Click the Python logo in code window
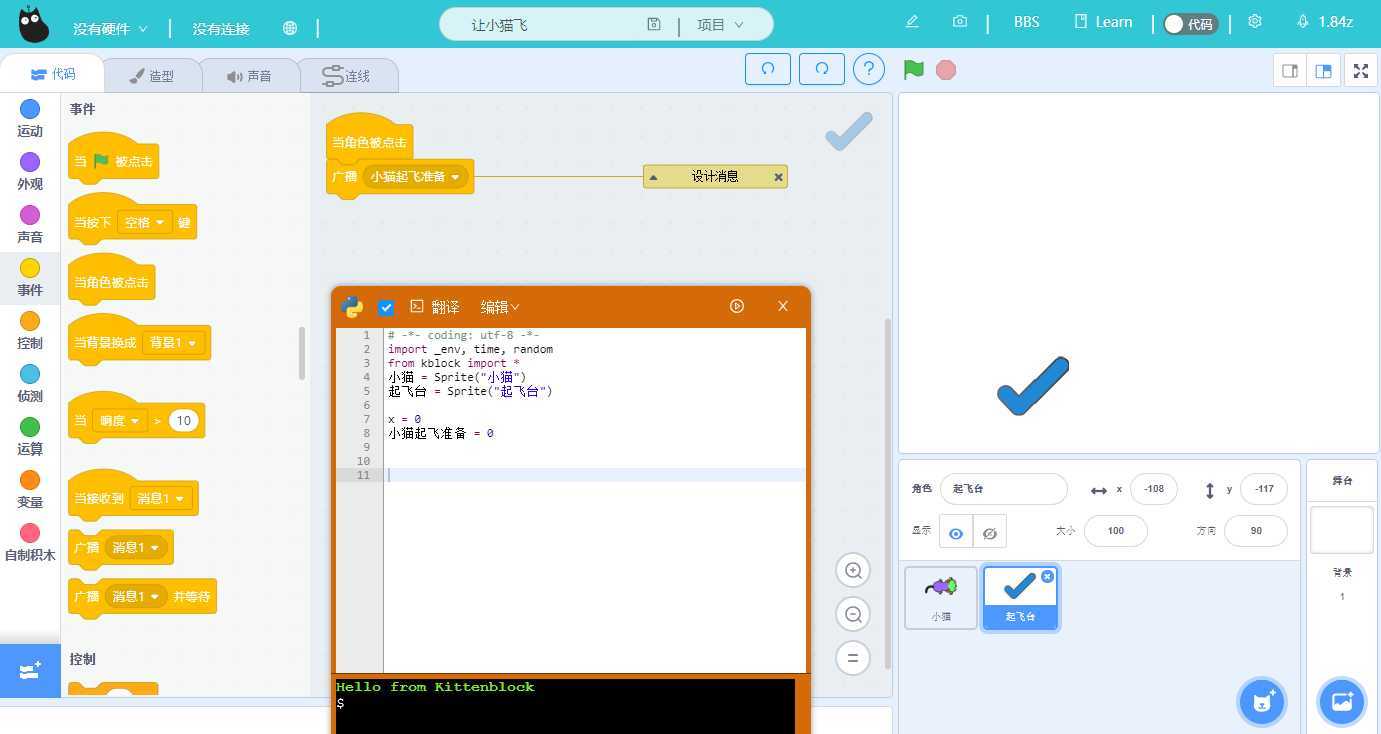 352,307
